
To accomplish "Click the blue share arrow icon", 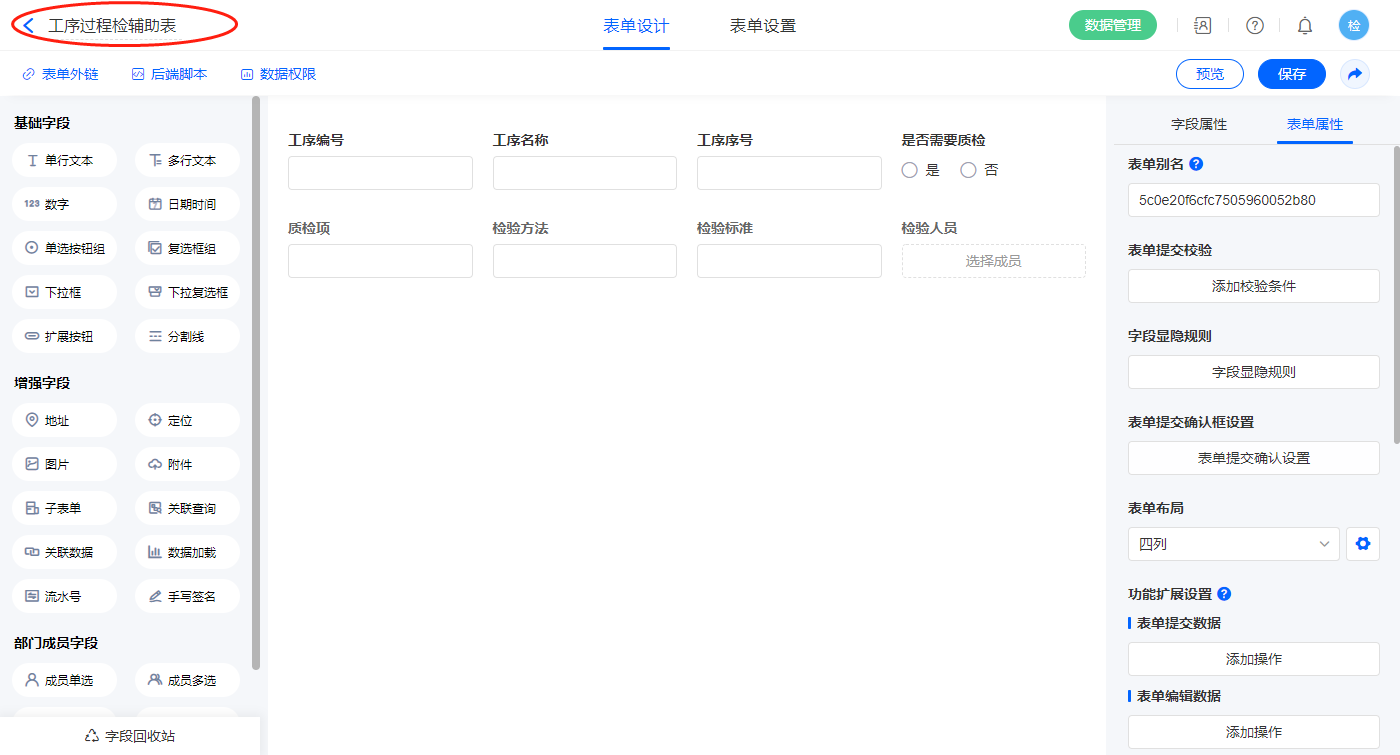I will tap(1355, 74).
